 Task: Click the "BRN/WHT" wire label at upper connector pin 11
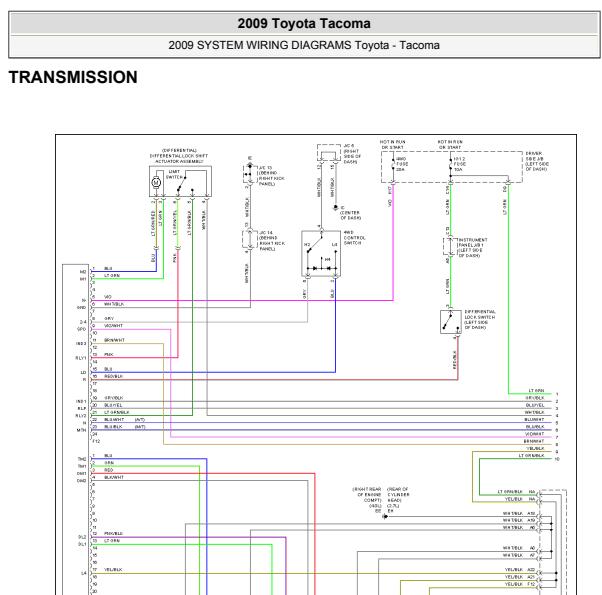click(114, 340)
